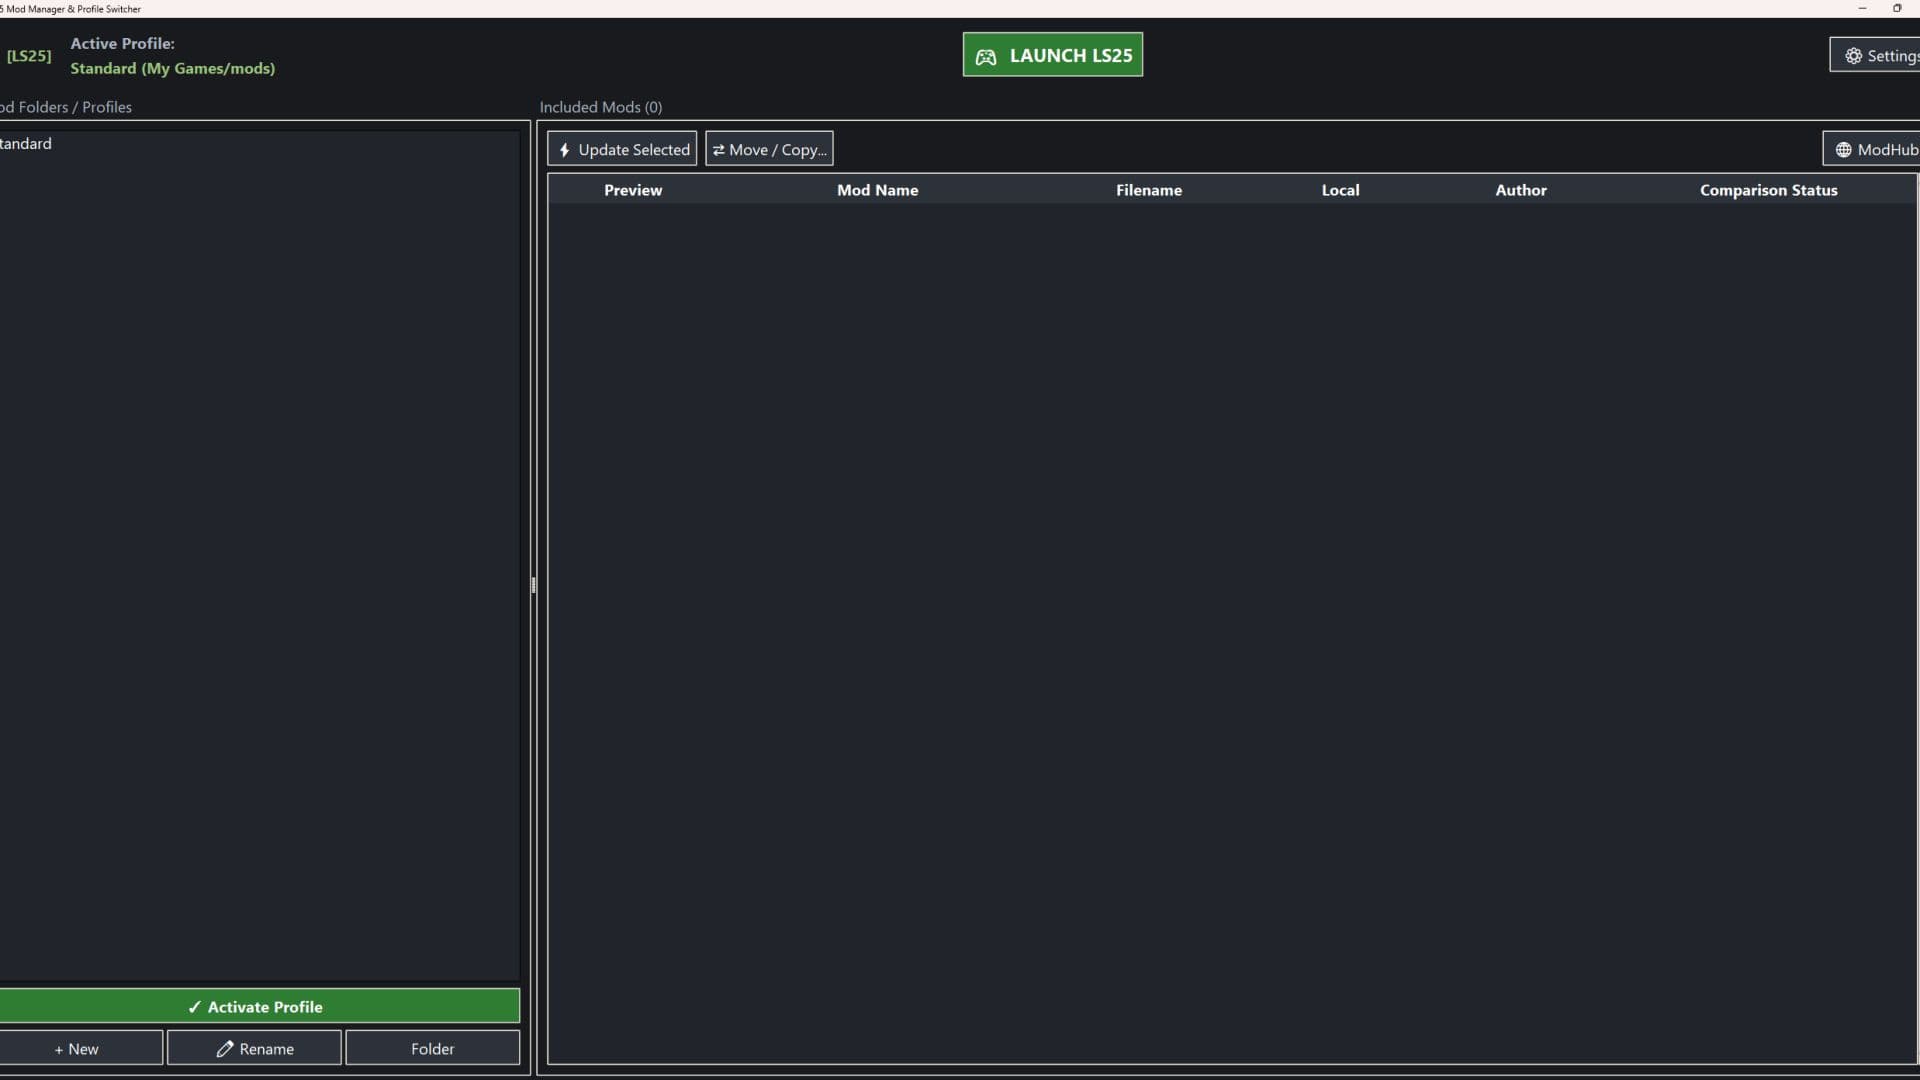Click the 'Standard (My Games/mods)' active profile text
The image size is (1920, 1080).
coord(172,68)
